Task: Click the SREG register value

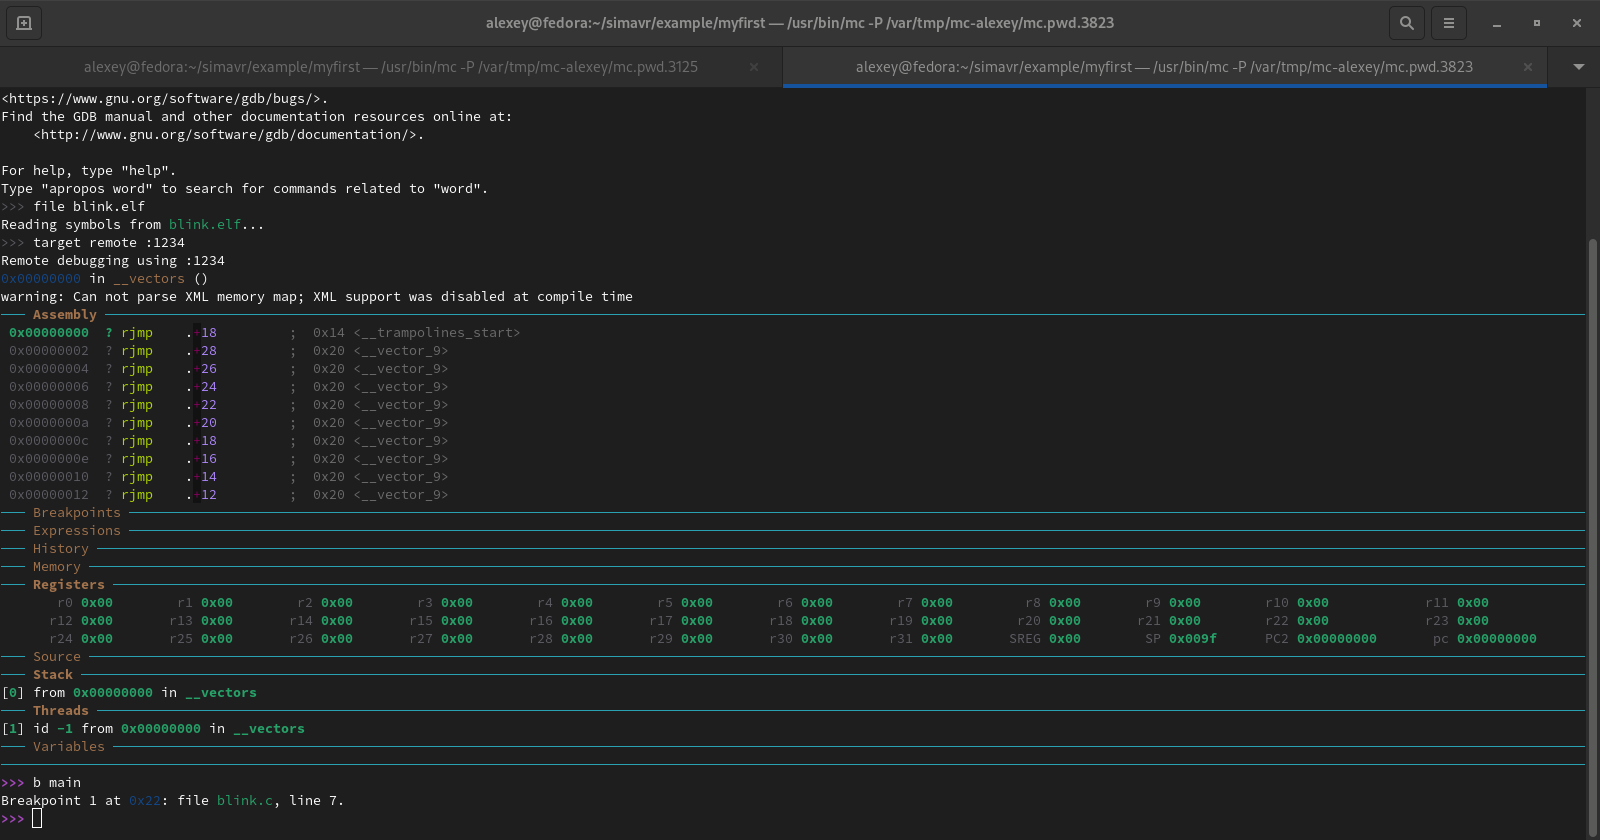Action: coord(1065,639)
